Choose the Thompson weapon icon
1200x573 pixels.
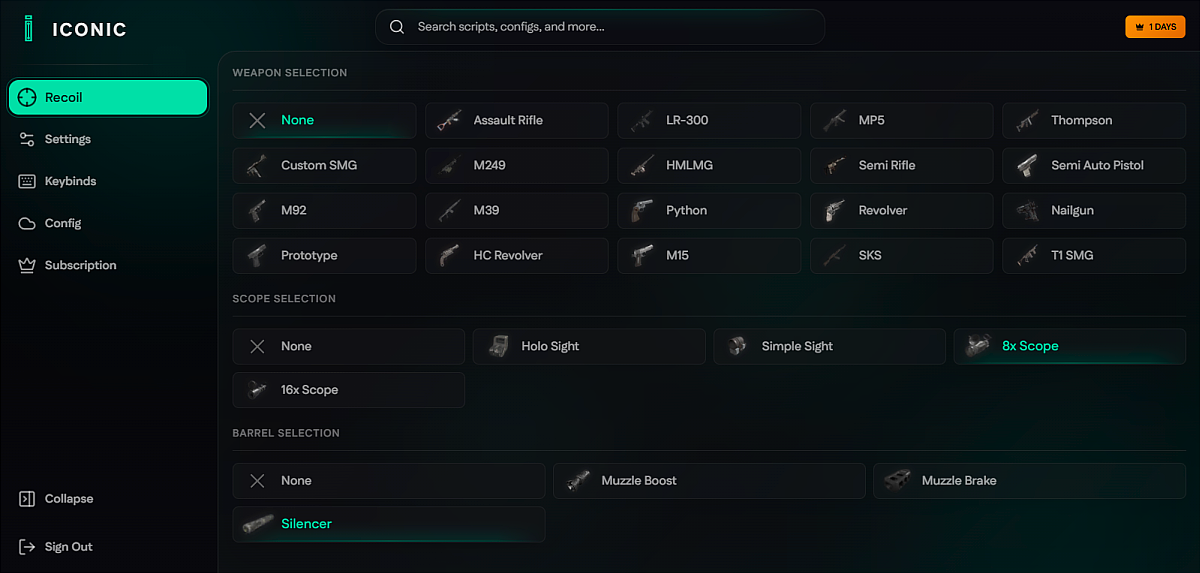pyautogui.click(x=1027, y=120)
